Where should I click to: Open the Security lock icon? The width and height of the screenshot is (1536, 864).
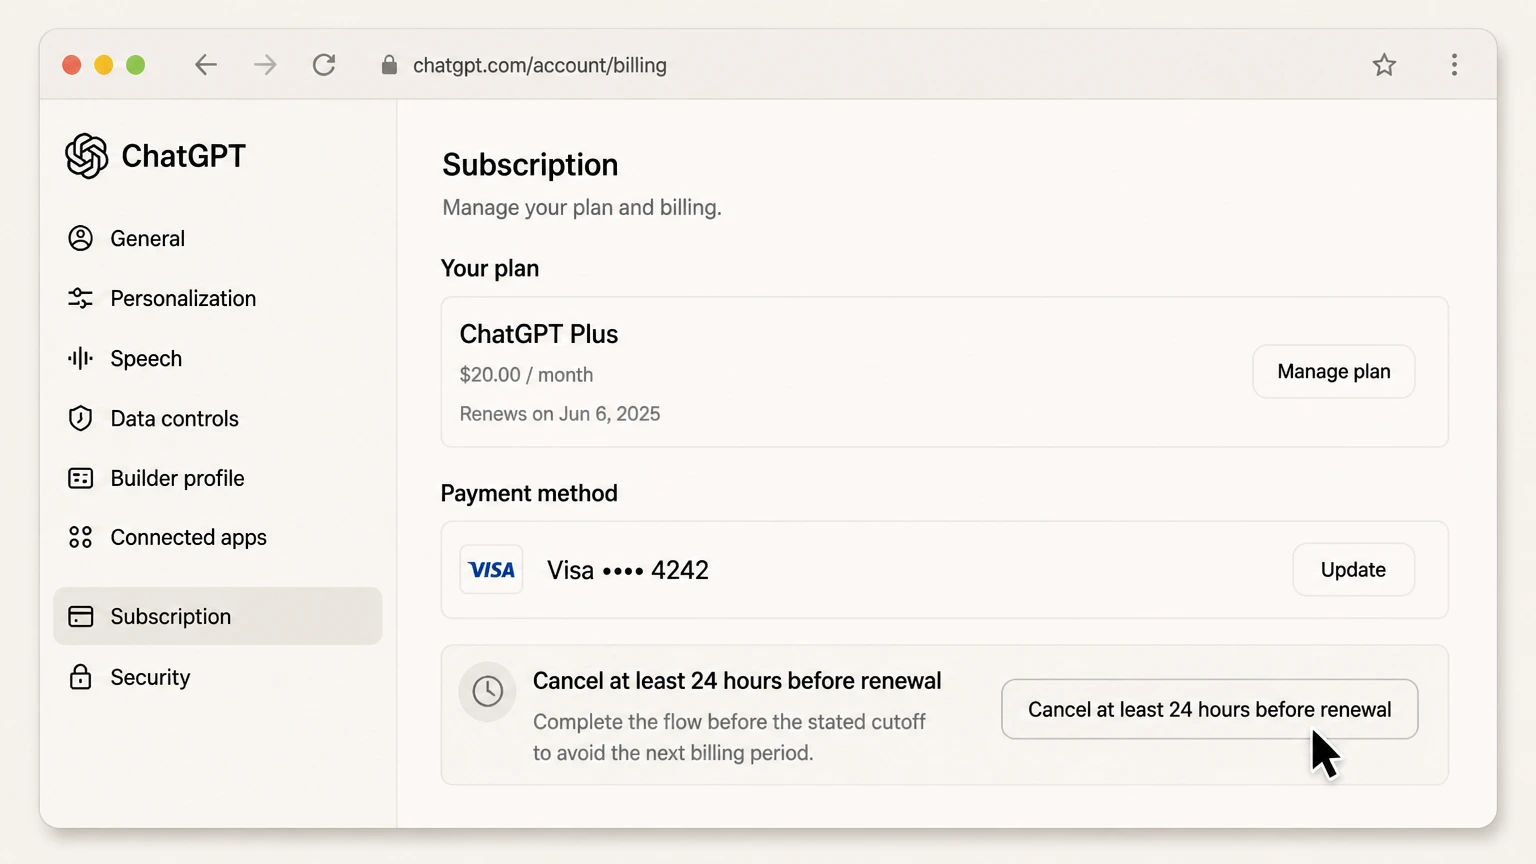pos(81,677)
